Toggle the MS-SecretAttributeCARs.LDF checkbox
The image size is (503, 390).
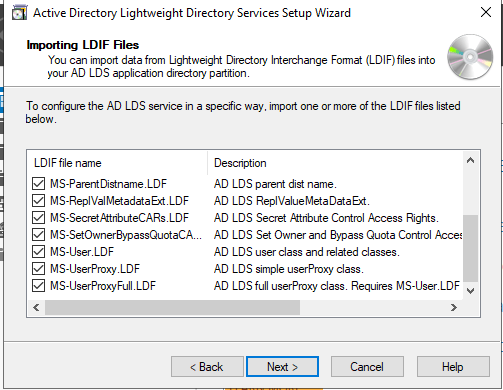coord(39,218)
